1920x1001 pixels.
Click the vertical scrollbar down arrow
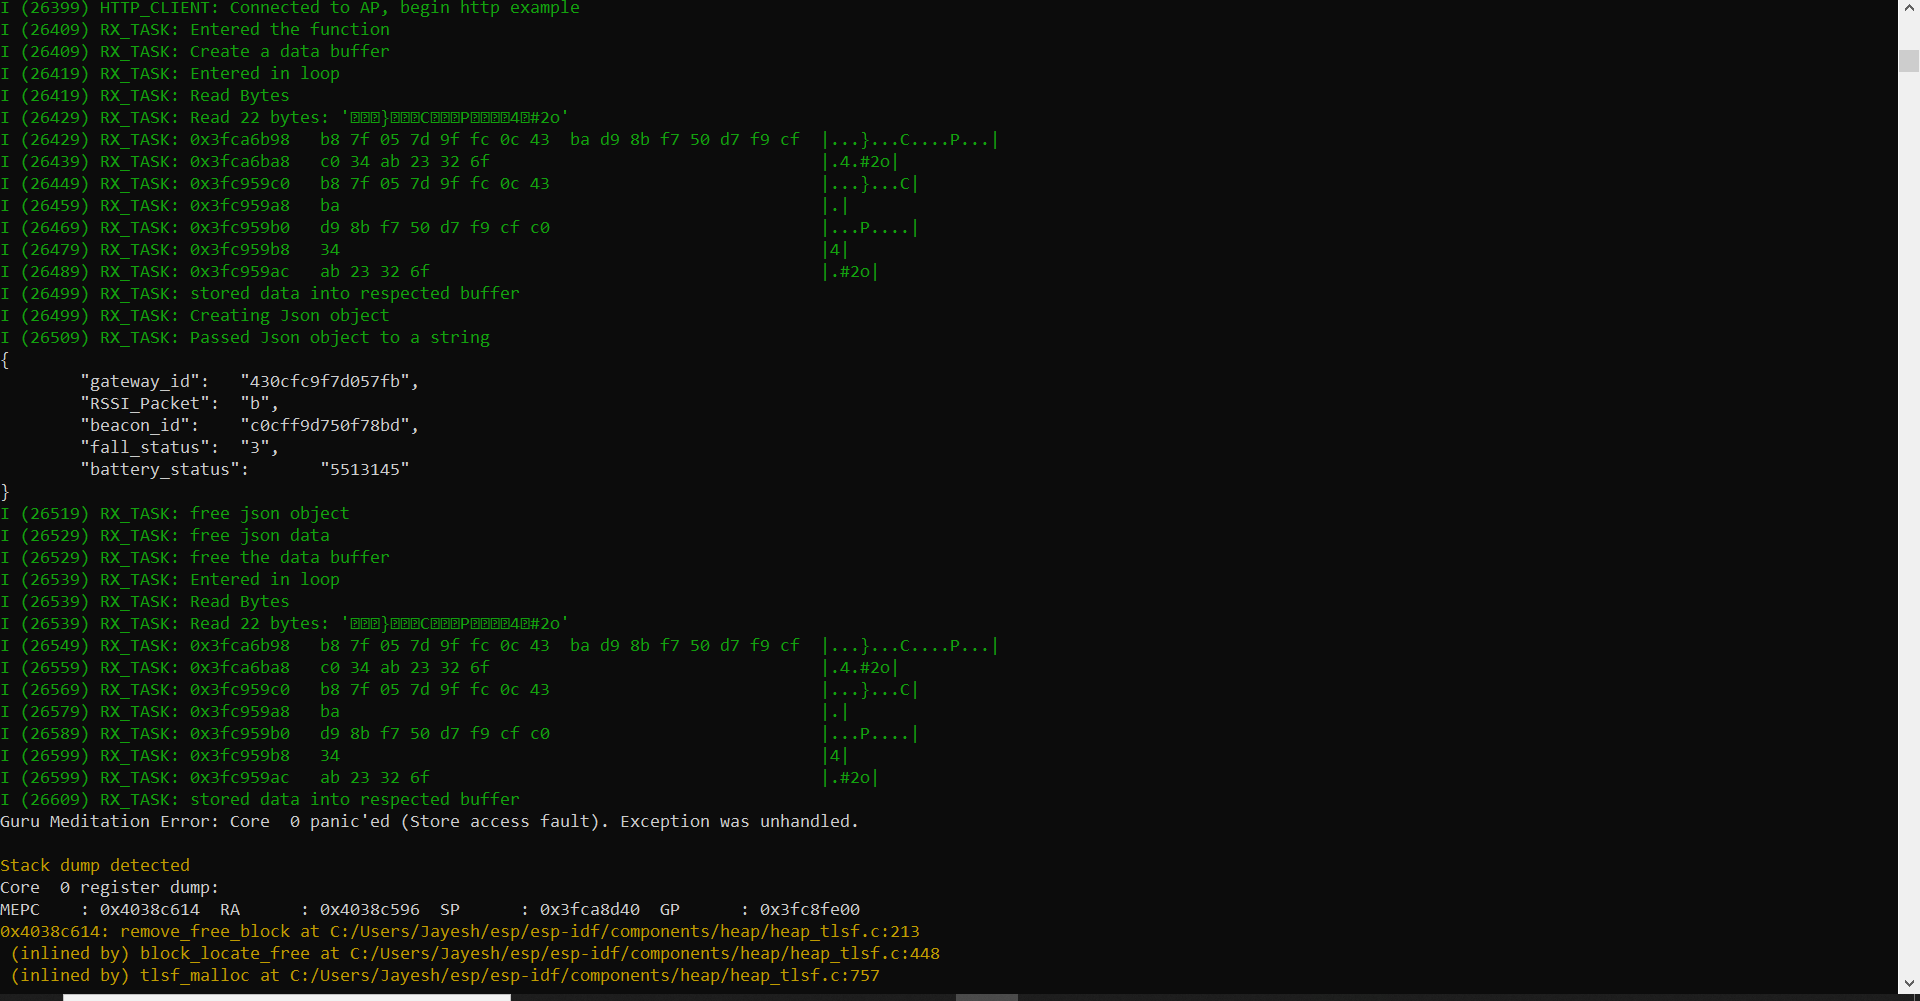coord(1909,984)
